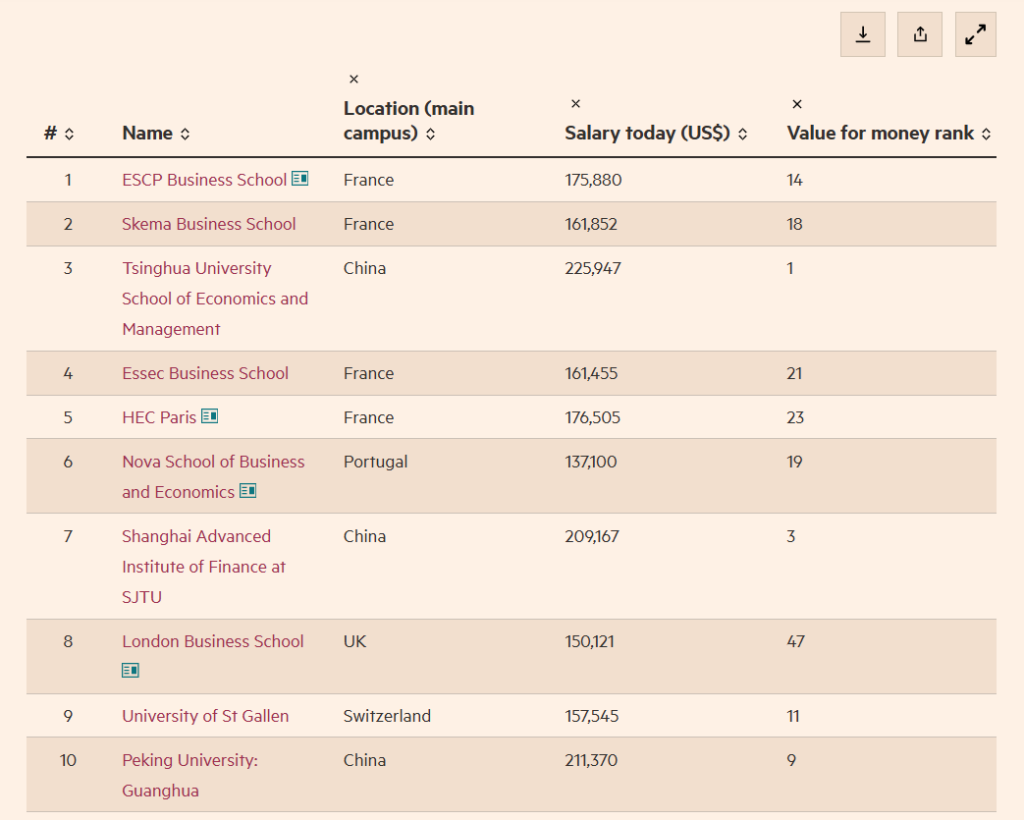Select salary value 157,545
The image size is (1024, 820).
click(x=592, y=716)
